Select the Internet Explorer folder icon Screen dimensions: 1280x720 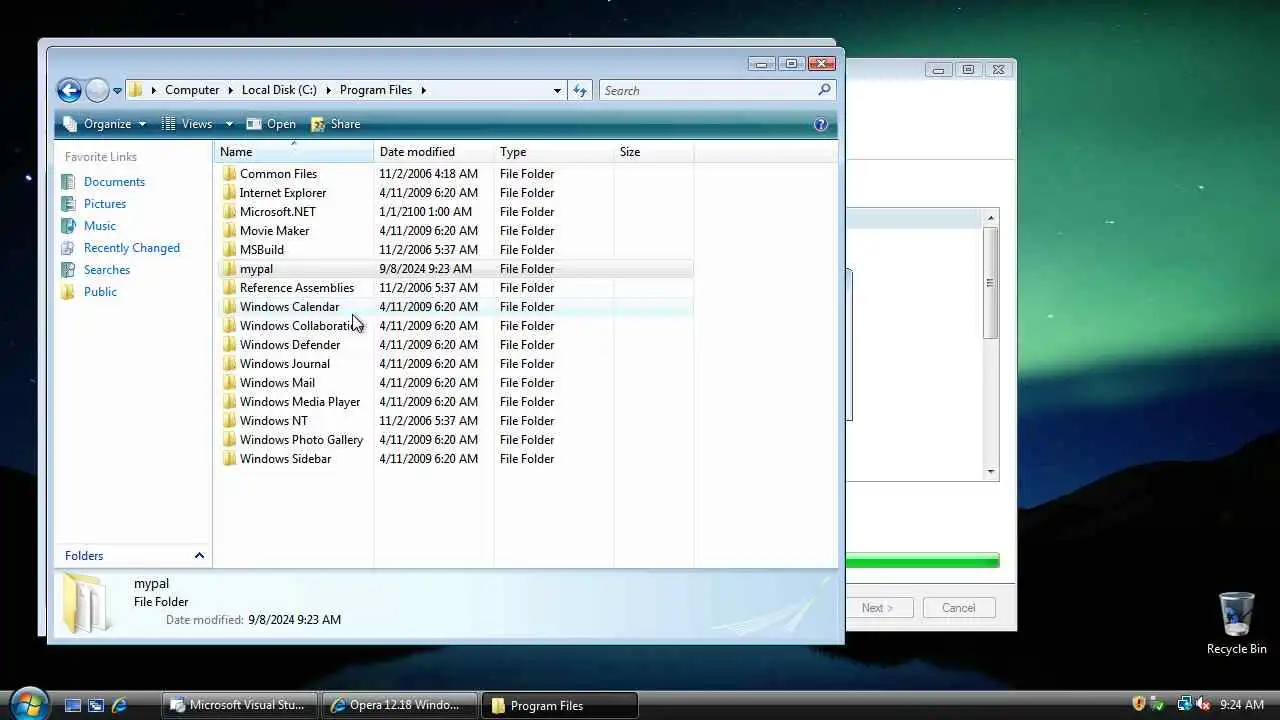[229, 193]
